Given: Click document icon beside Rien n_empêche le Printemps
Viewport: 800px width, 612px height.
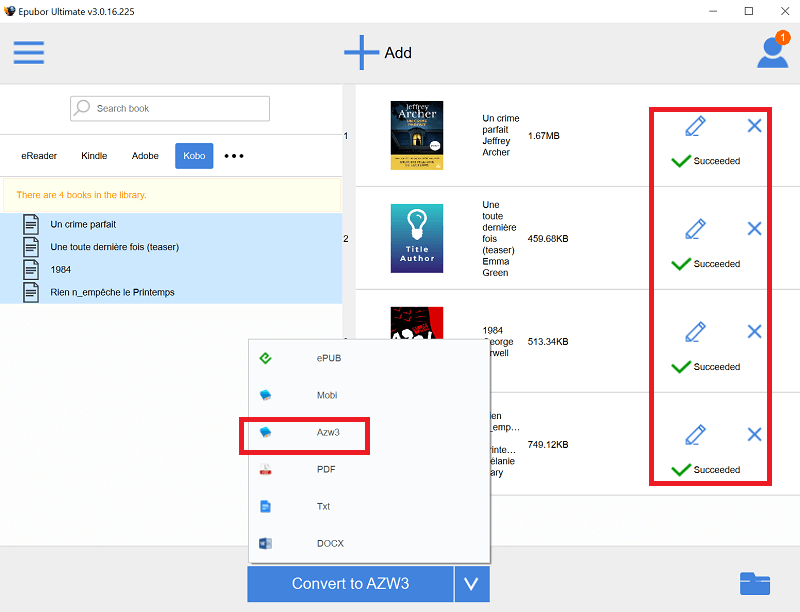Looking at the screenshot, I should [31, 292].
